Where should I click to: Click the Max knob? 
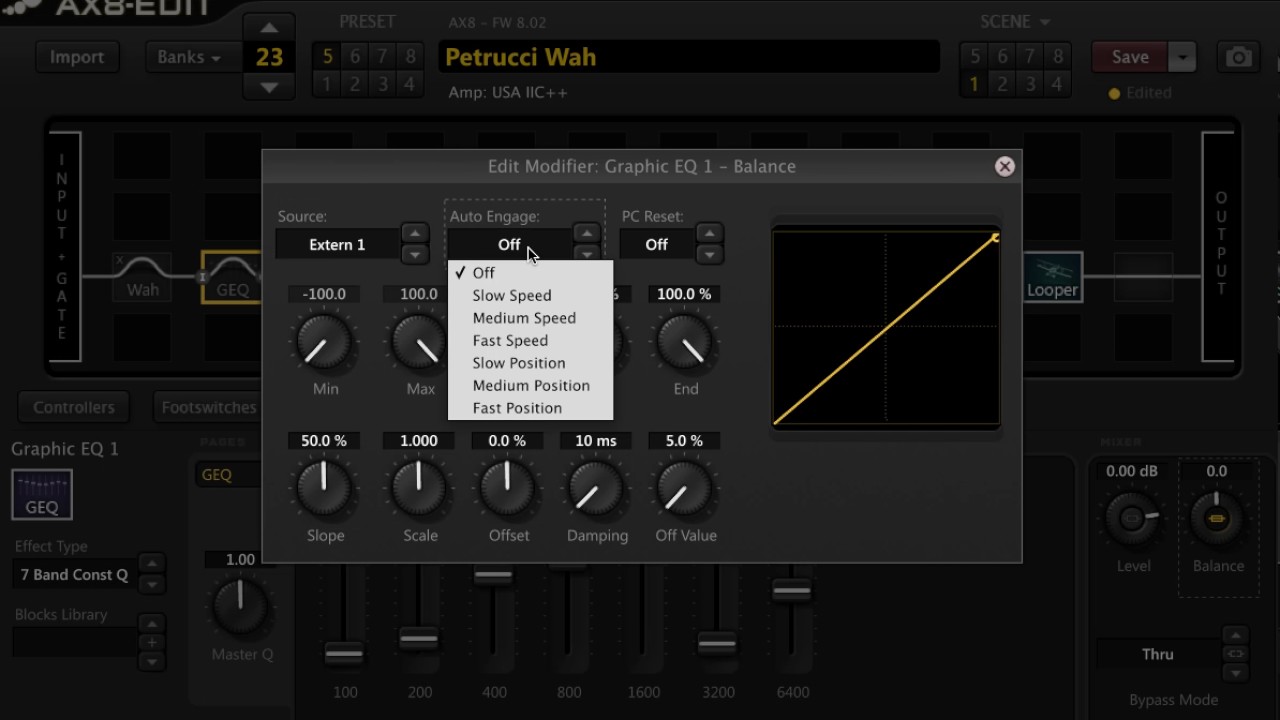point(419,342)
